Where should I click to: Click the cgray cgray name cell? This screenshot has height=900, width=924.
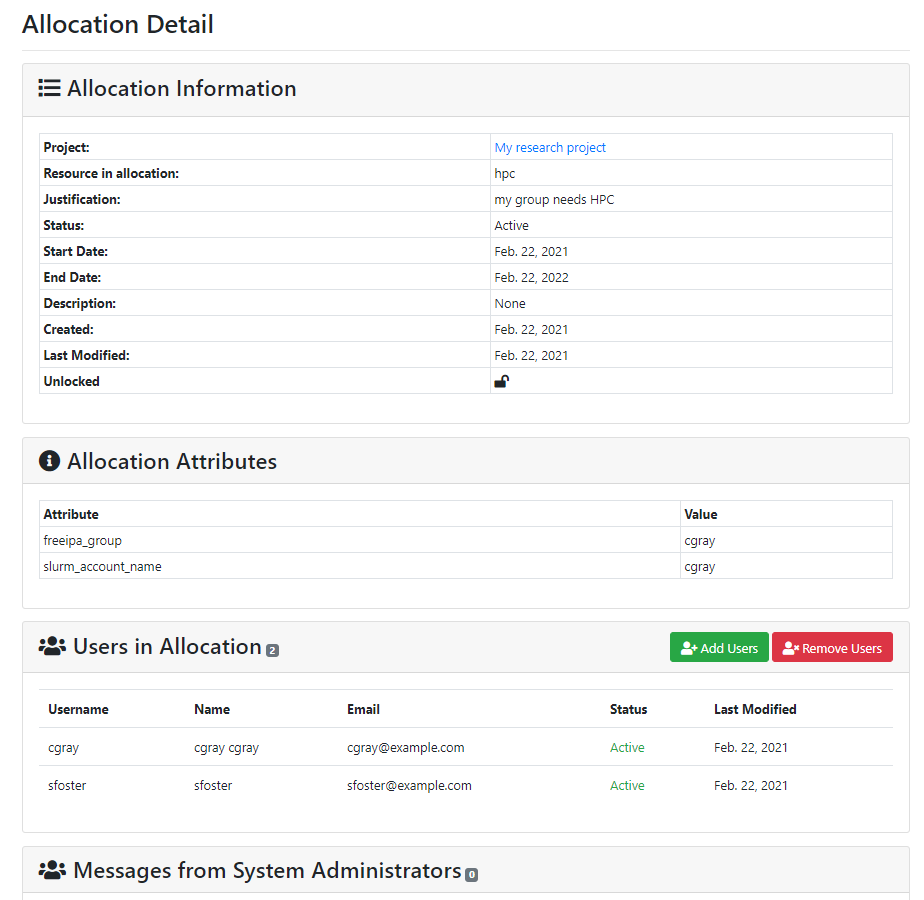[x=226, y=747]
